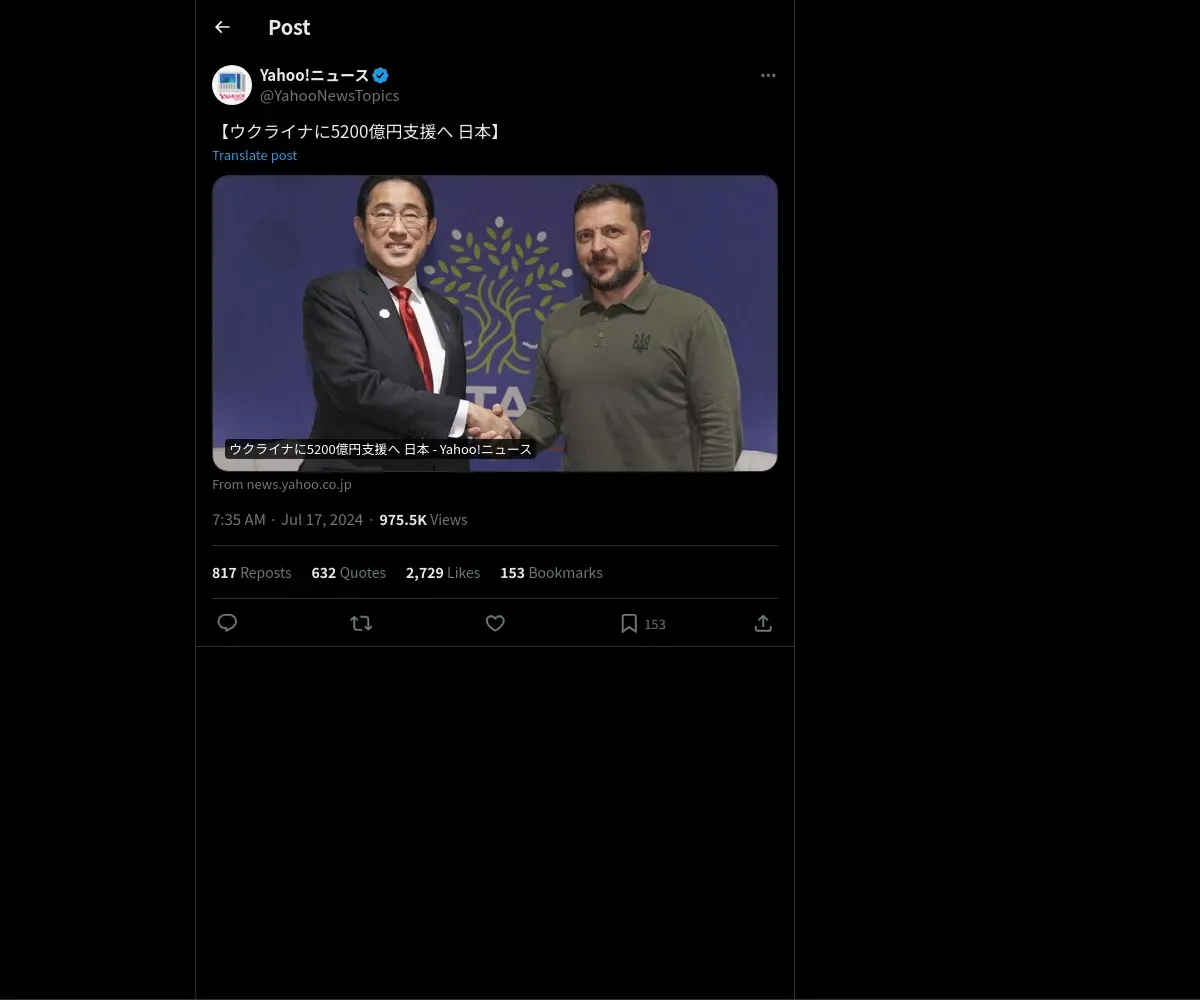The width and height of the screenshot is (1200, 1000).
Task: Click the 975.5K Views count
Action: point(423,519)
